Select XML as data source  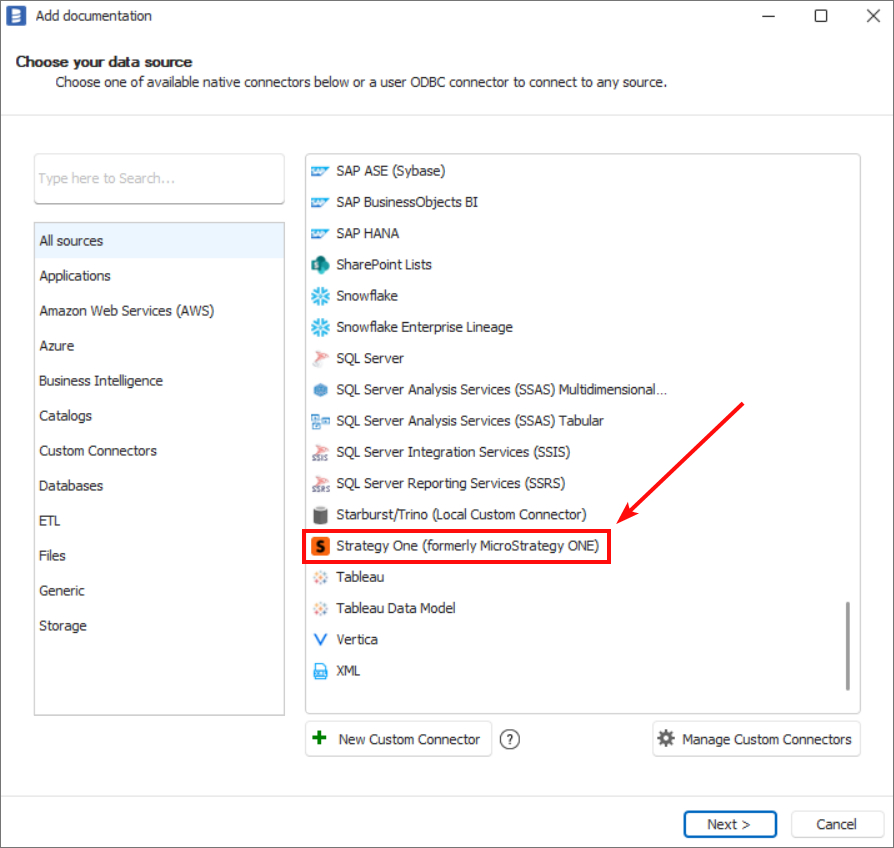[575, 671]
